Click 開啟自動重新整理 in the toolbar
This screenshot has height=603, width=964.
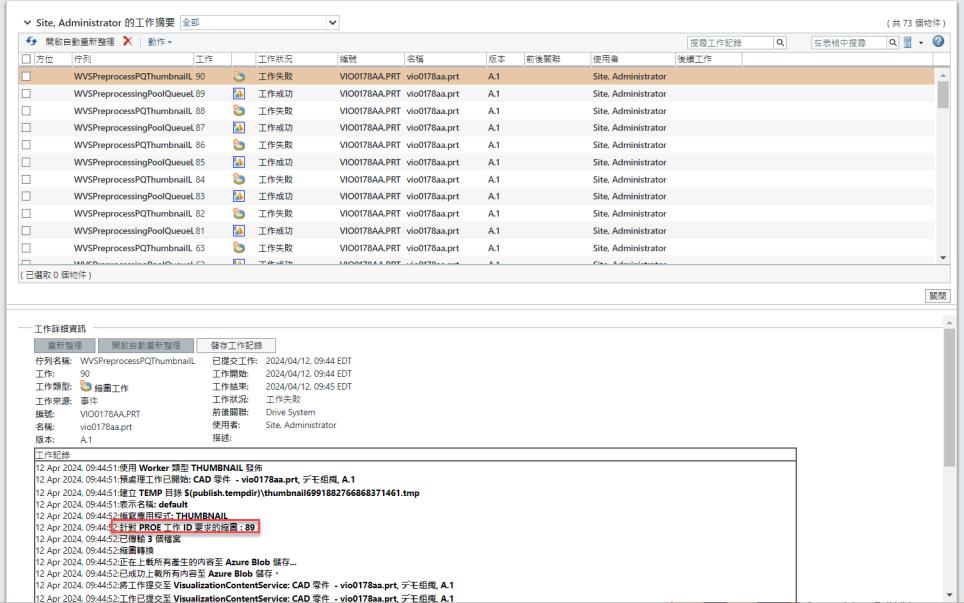(80, 42)
